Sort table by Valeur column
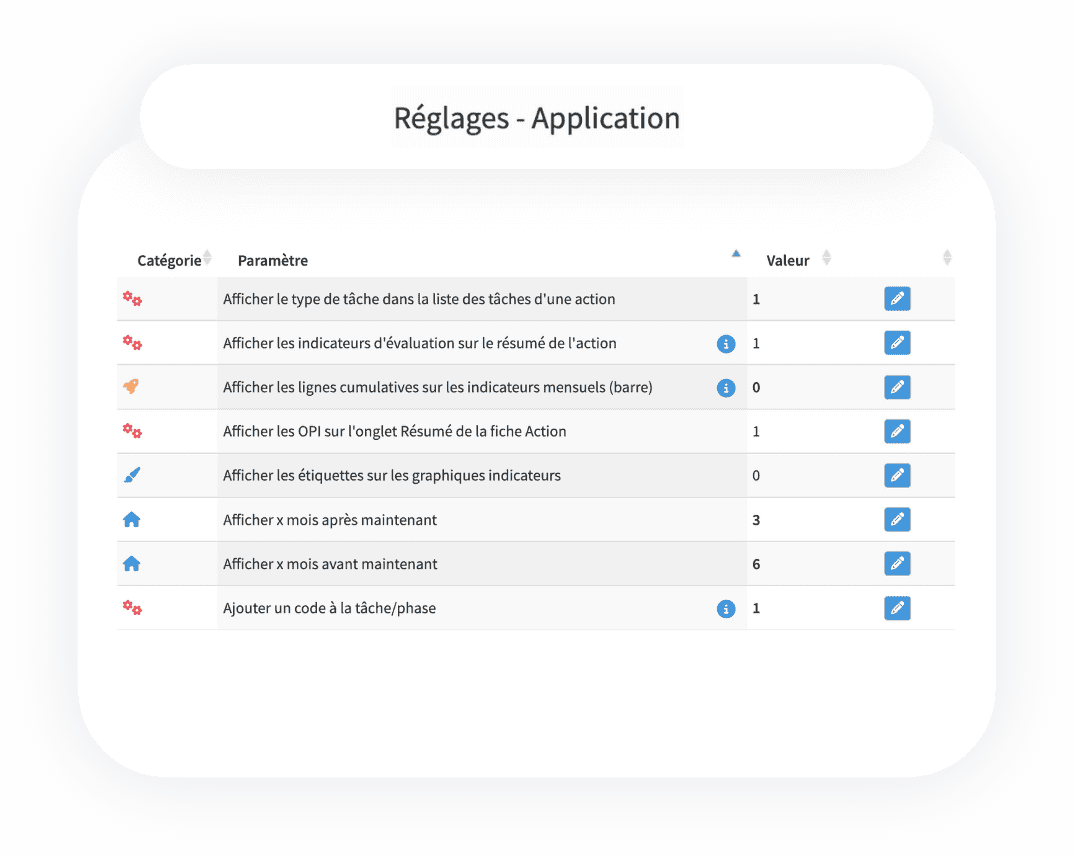This screenshot has height=855, width=1074. tap(826, 258)
